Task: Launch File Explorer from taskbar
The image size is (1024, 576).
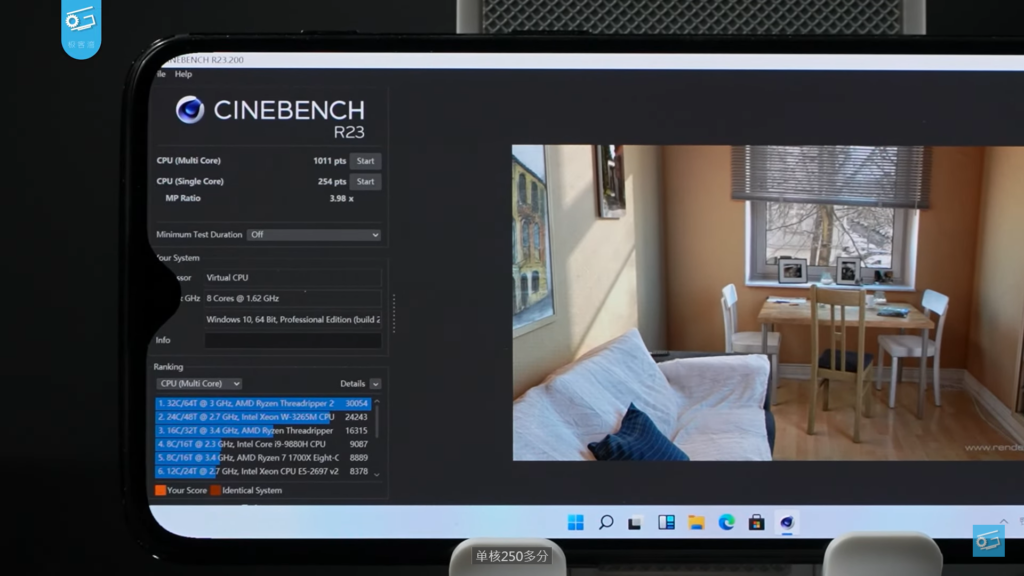Action: 696,522
